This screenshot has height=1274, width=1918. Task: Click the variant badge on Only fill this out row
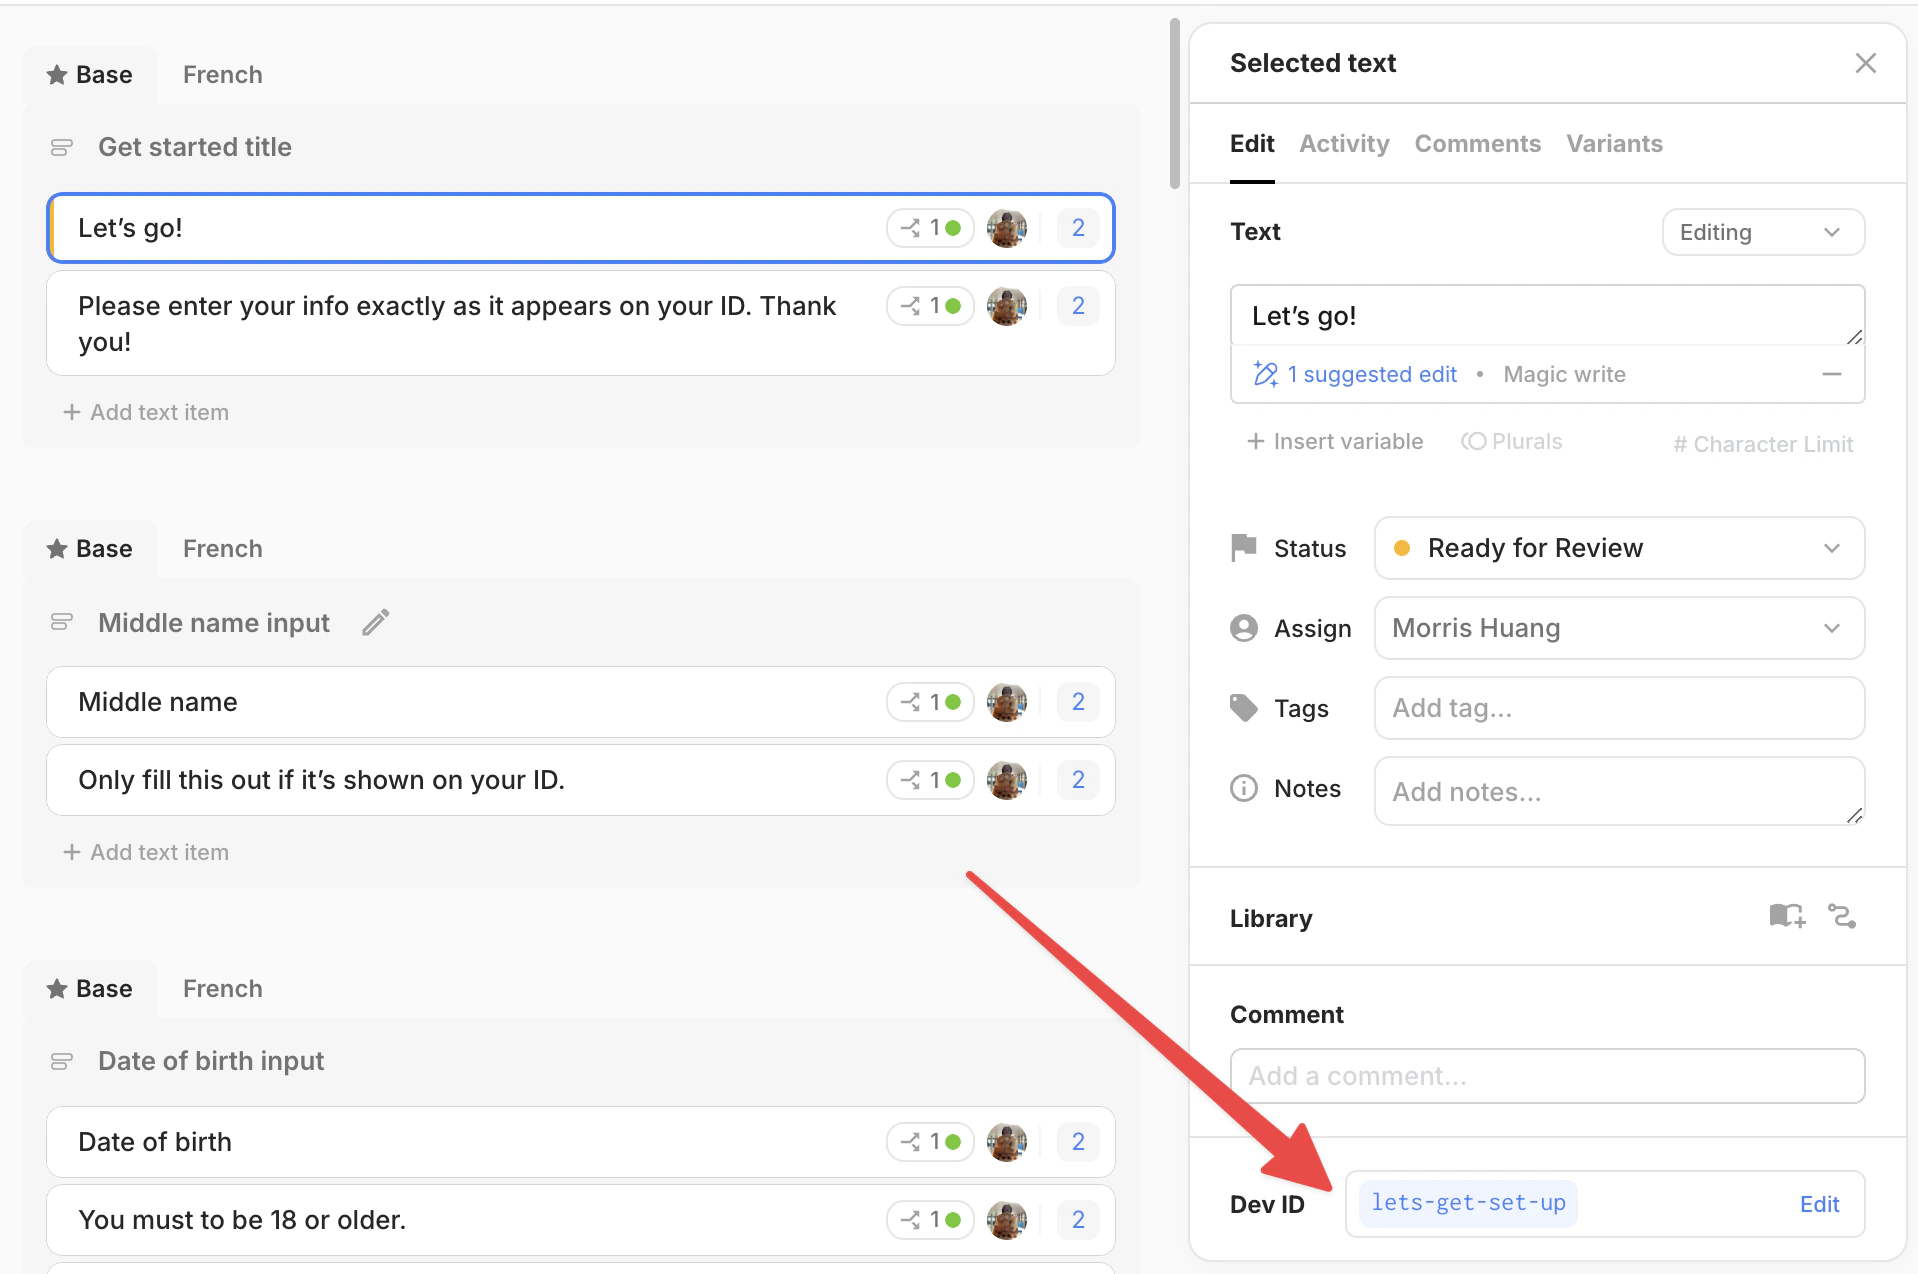(930, 780)
